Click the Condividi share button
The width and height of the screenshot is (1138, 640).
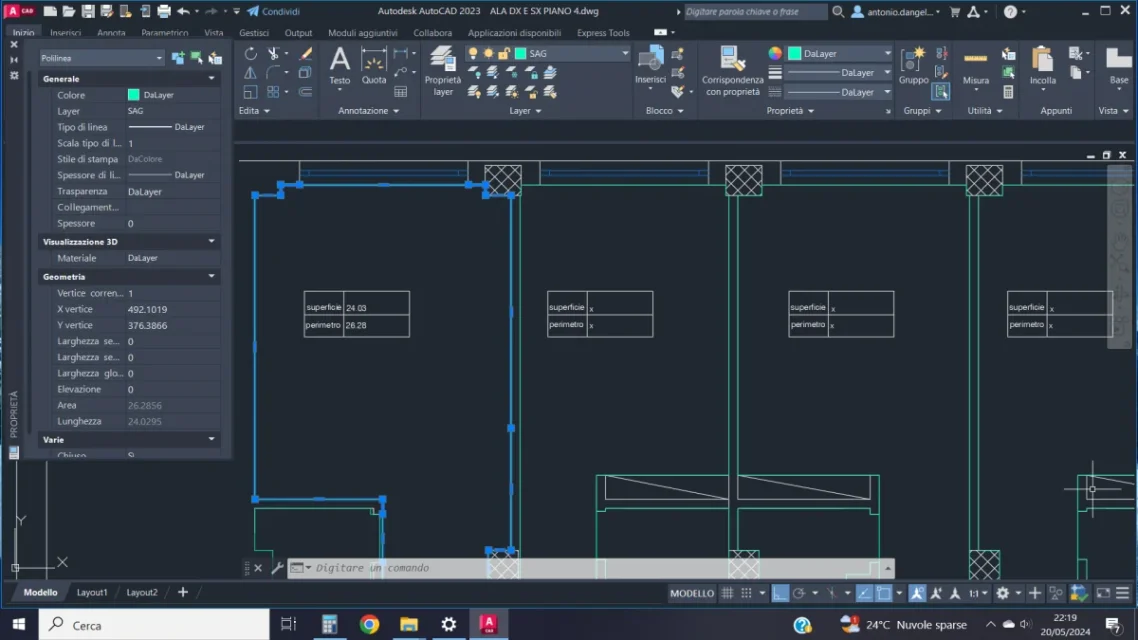coord(273,12)
